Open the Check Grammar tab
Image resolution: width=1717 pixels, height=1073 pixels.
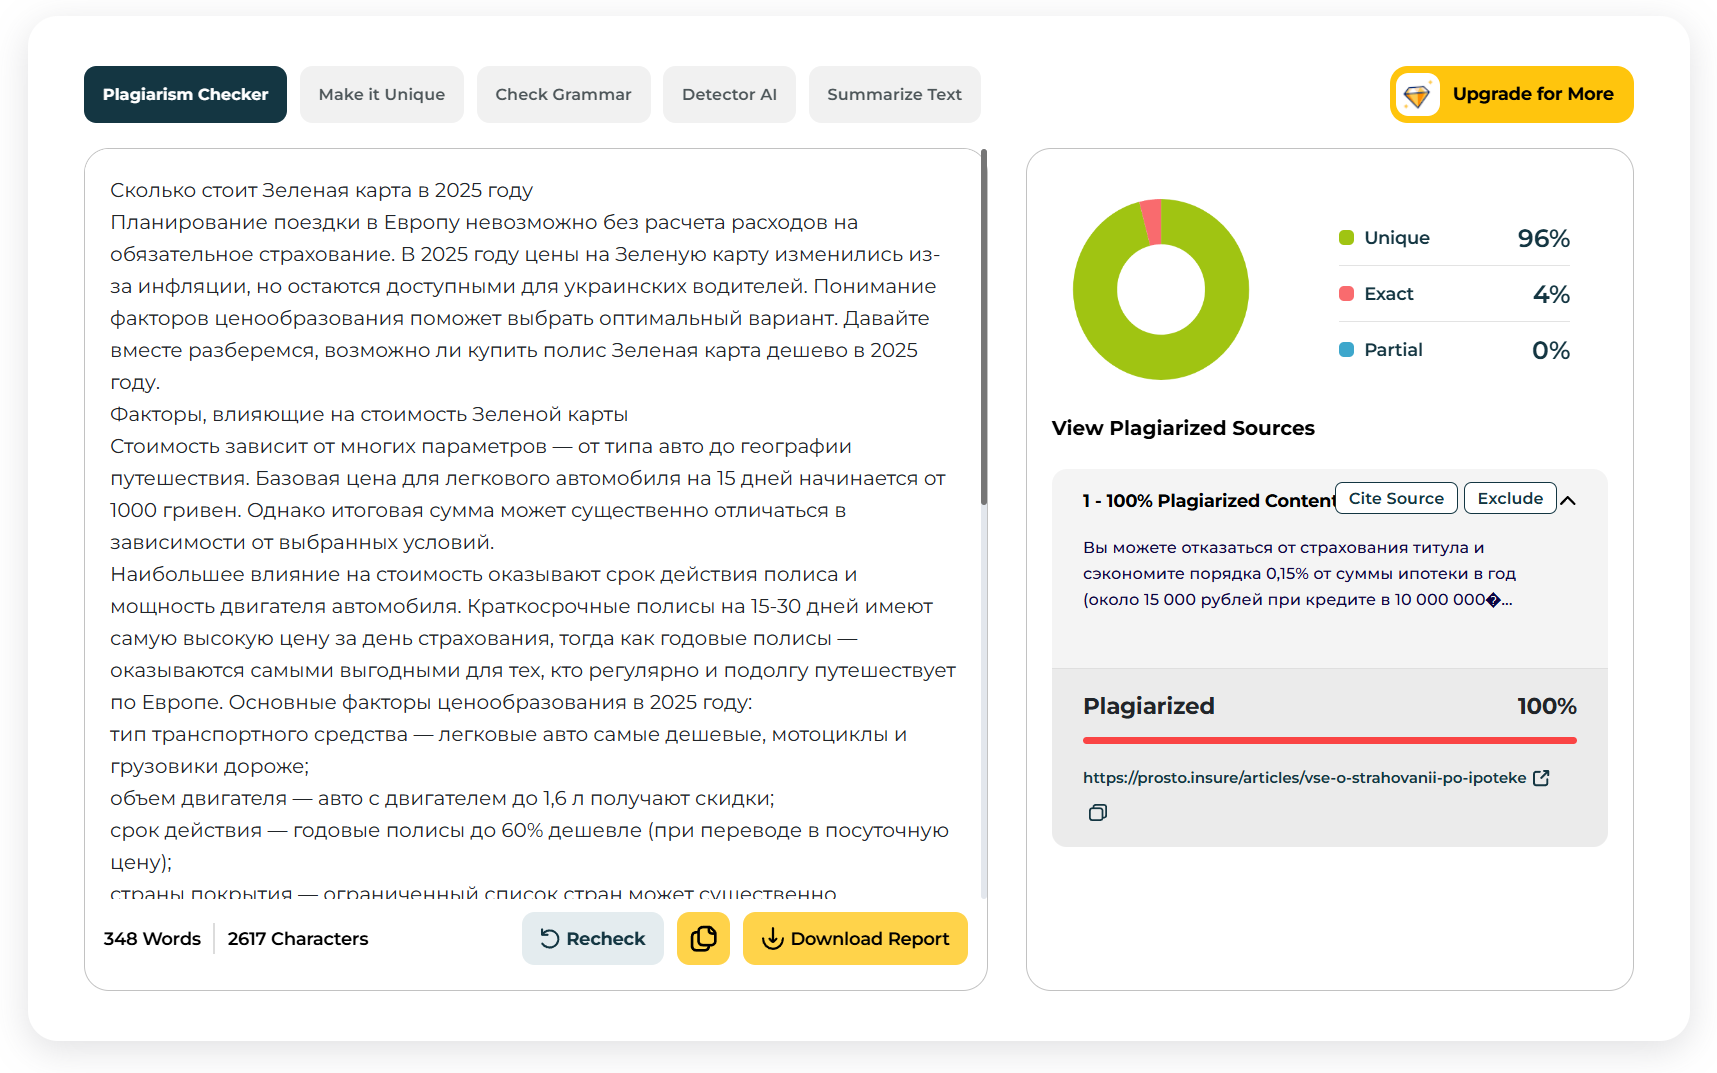point(563,95)
